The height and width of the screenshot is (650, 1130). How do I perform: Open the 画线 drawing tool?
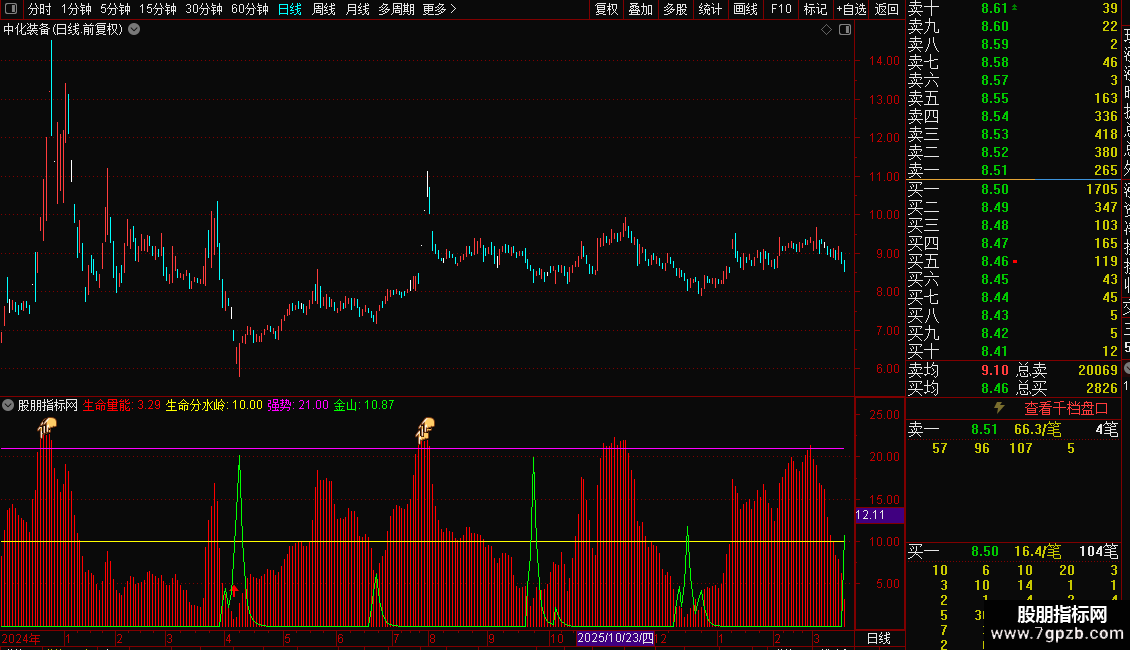[745, 9]
